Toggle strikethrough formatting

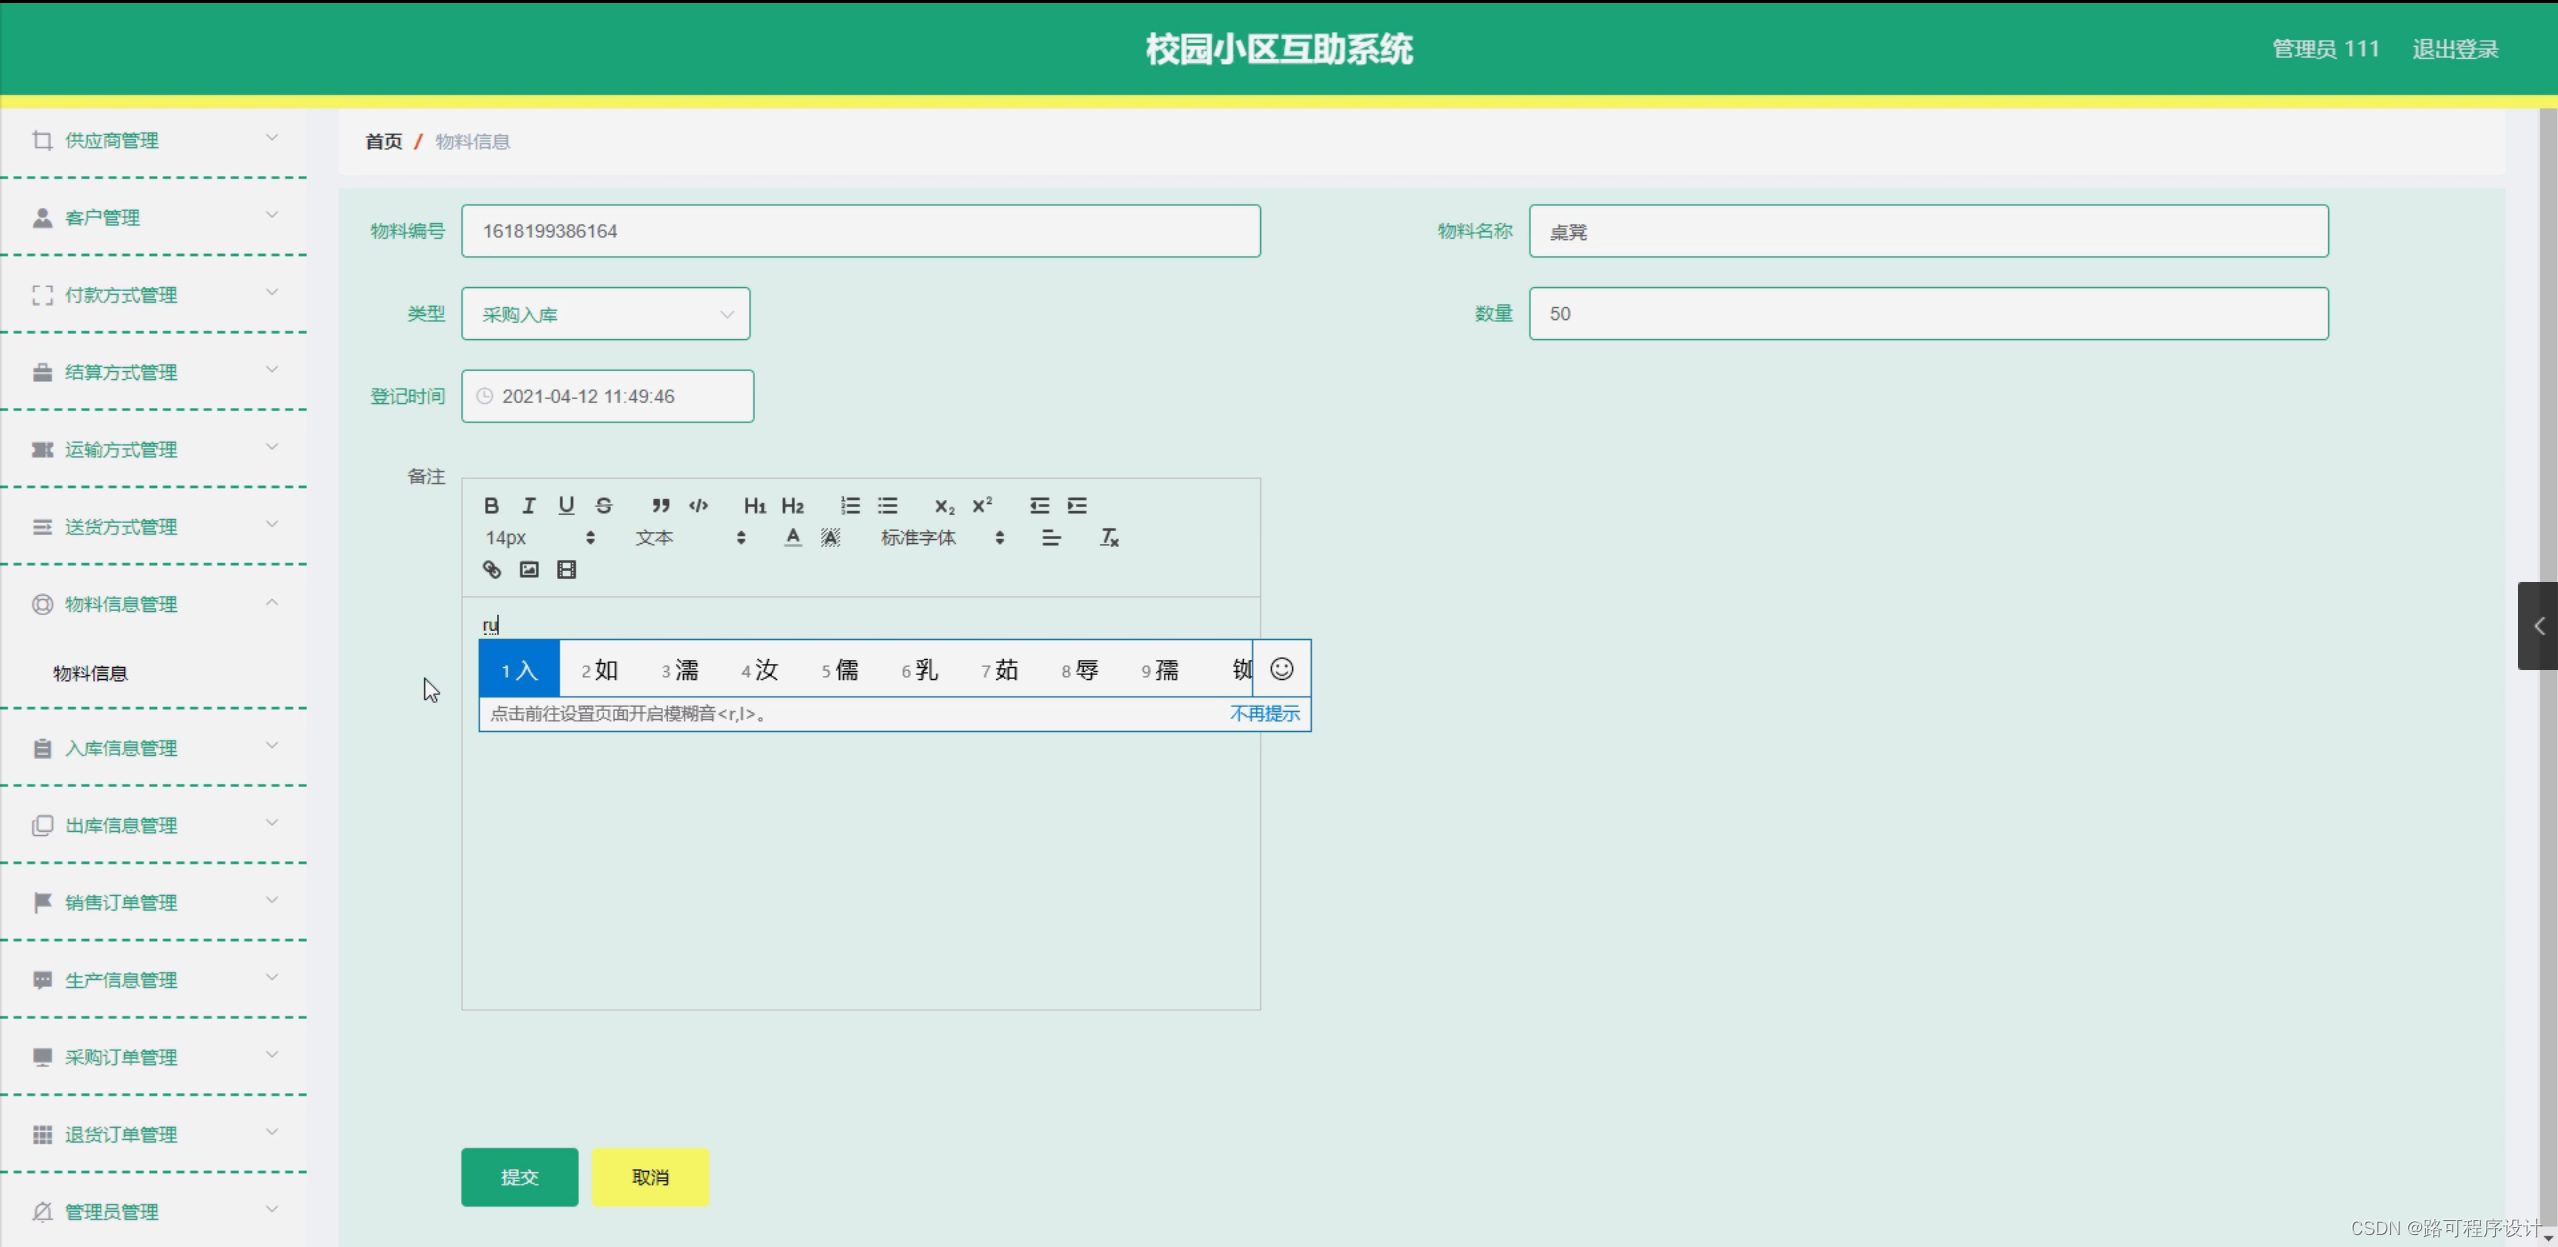coord(603,505)
